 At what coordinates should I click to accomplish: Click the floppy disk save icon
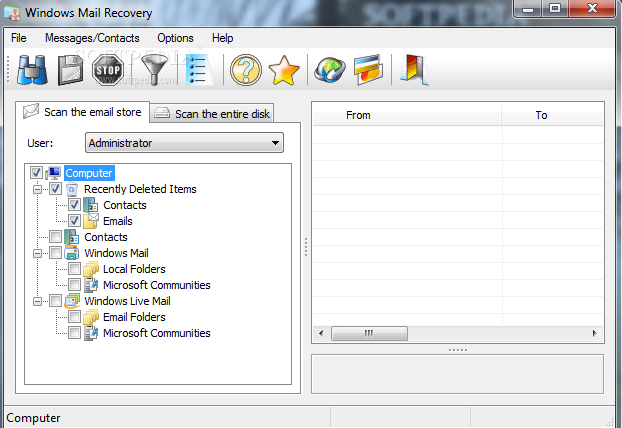pos(70,70)
